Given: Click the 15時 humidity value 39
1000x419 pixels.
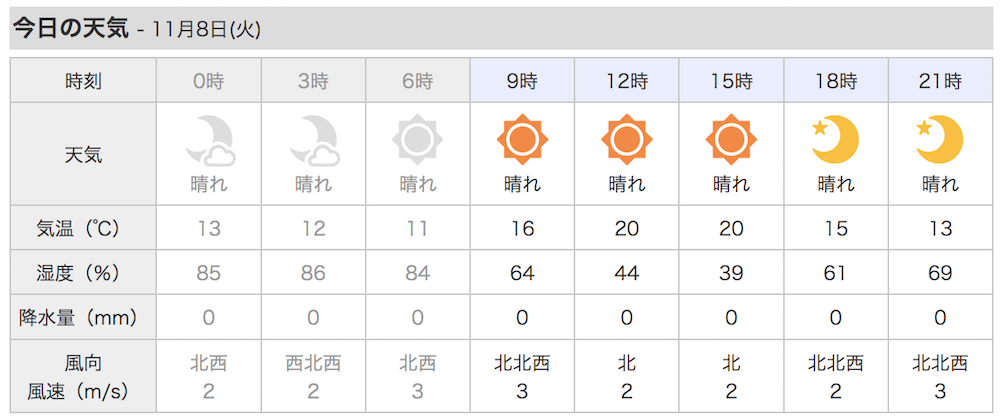Looking at the screenshot, I should 732,273.
